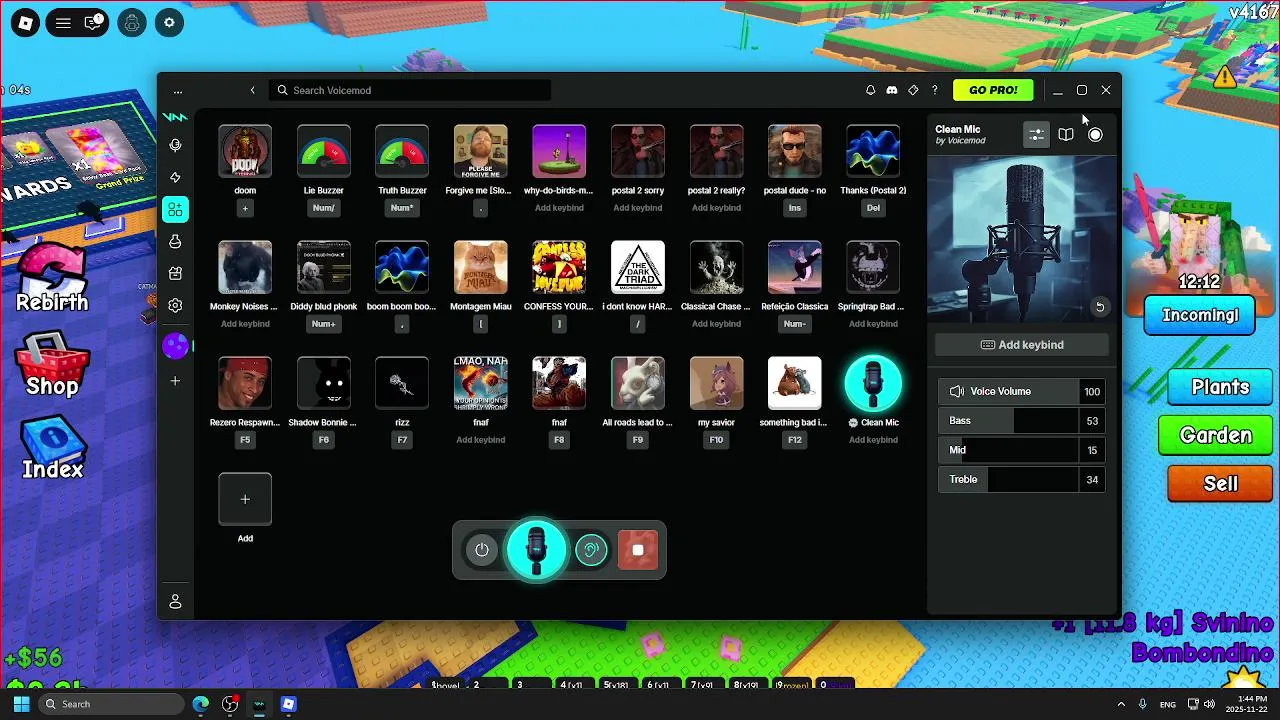Click Add keybind under Monkey Noises

pyautogui.click(x=245, y=324)
